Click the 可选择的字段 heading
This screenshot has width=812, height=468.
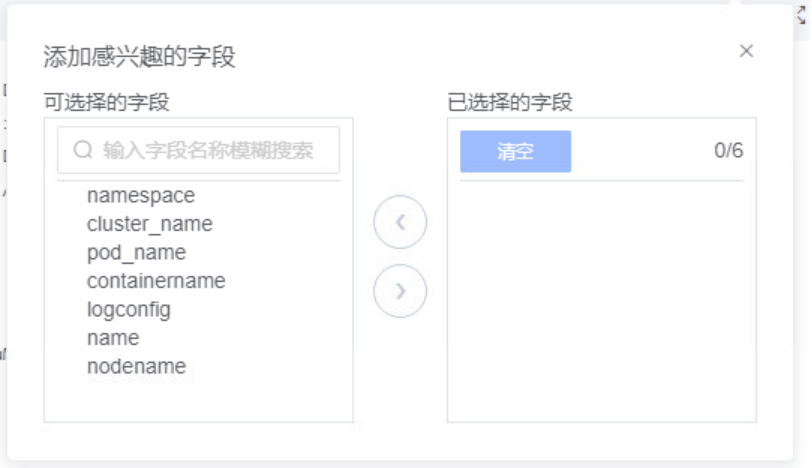(x=107, y=102)
